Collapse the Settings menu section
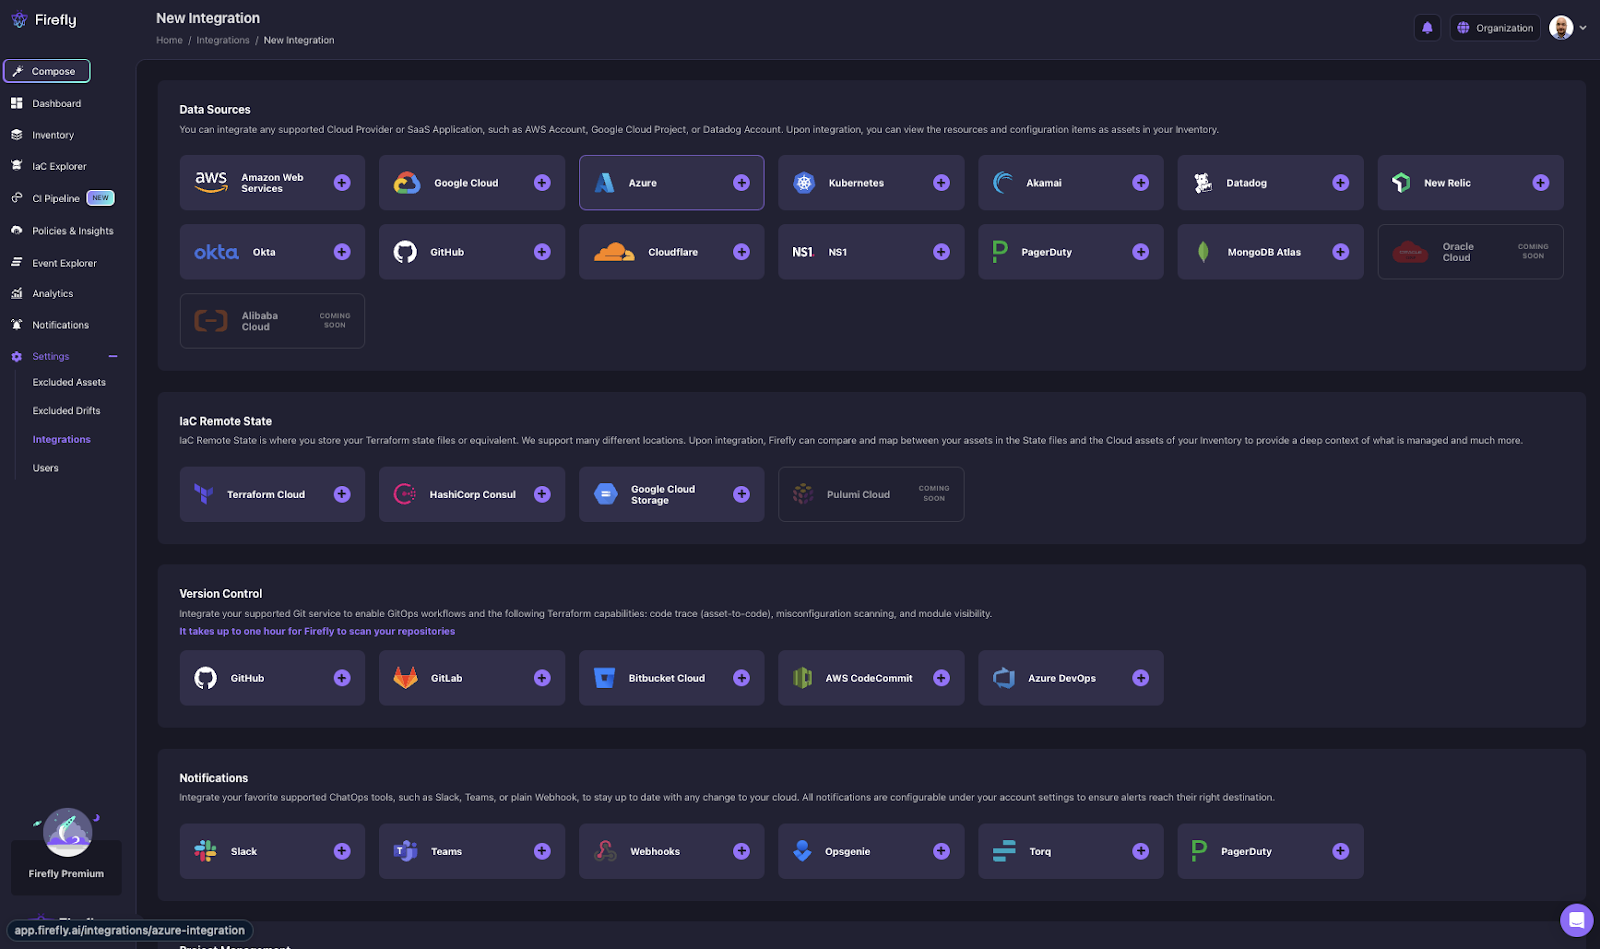The width and height of the screenshot is (1600, 949). point(113,356)
